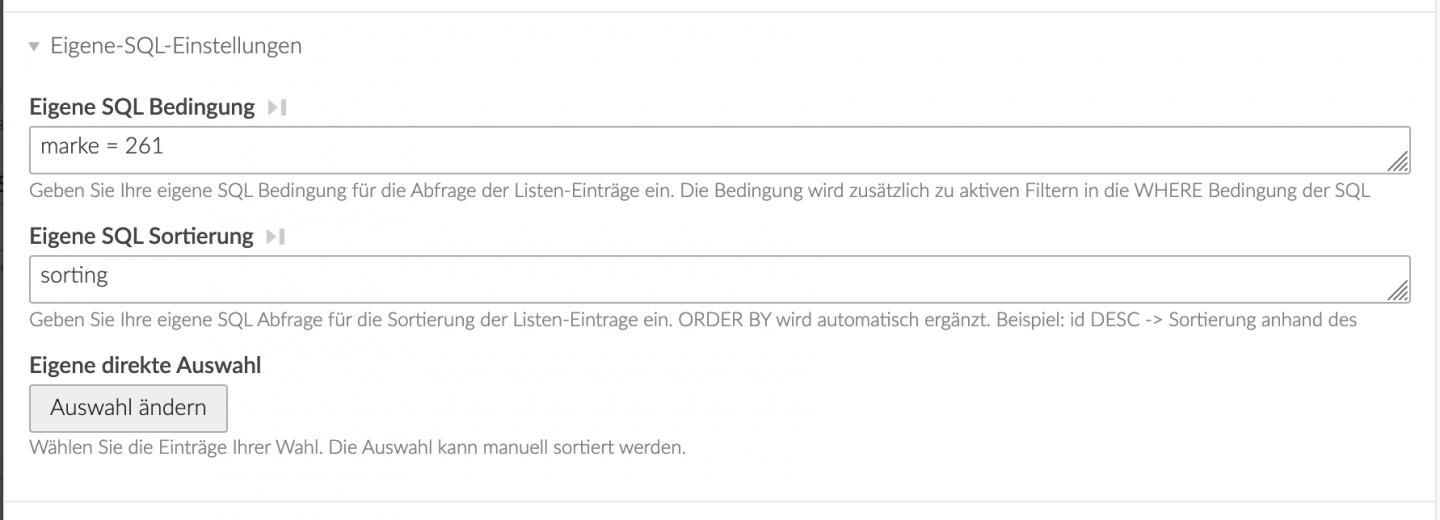Grab resize handle of SQL Bedingung textarea
1440x520 pixels.
pyautogui.click(x=1399, y=162)
